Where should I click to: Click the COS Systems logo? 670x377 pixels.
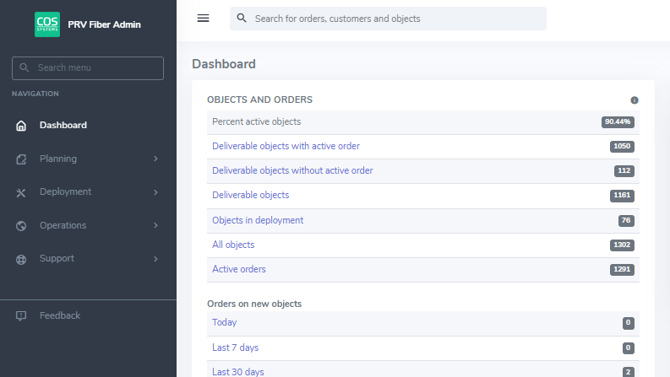click(47, 24)
